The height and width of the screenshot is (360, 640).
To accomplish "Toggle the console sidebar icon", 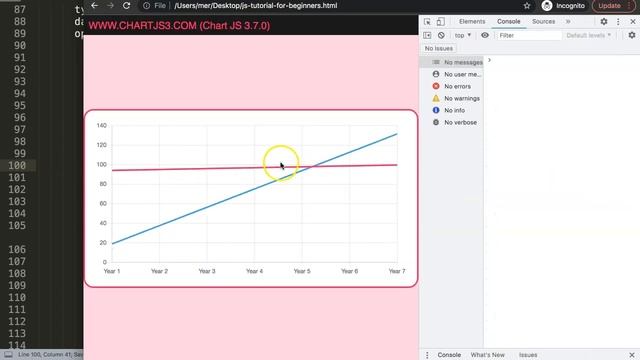I will [427, 36].
